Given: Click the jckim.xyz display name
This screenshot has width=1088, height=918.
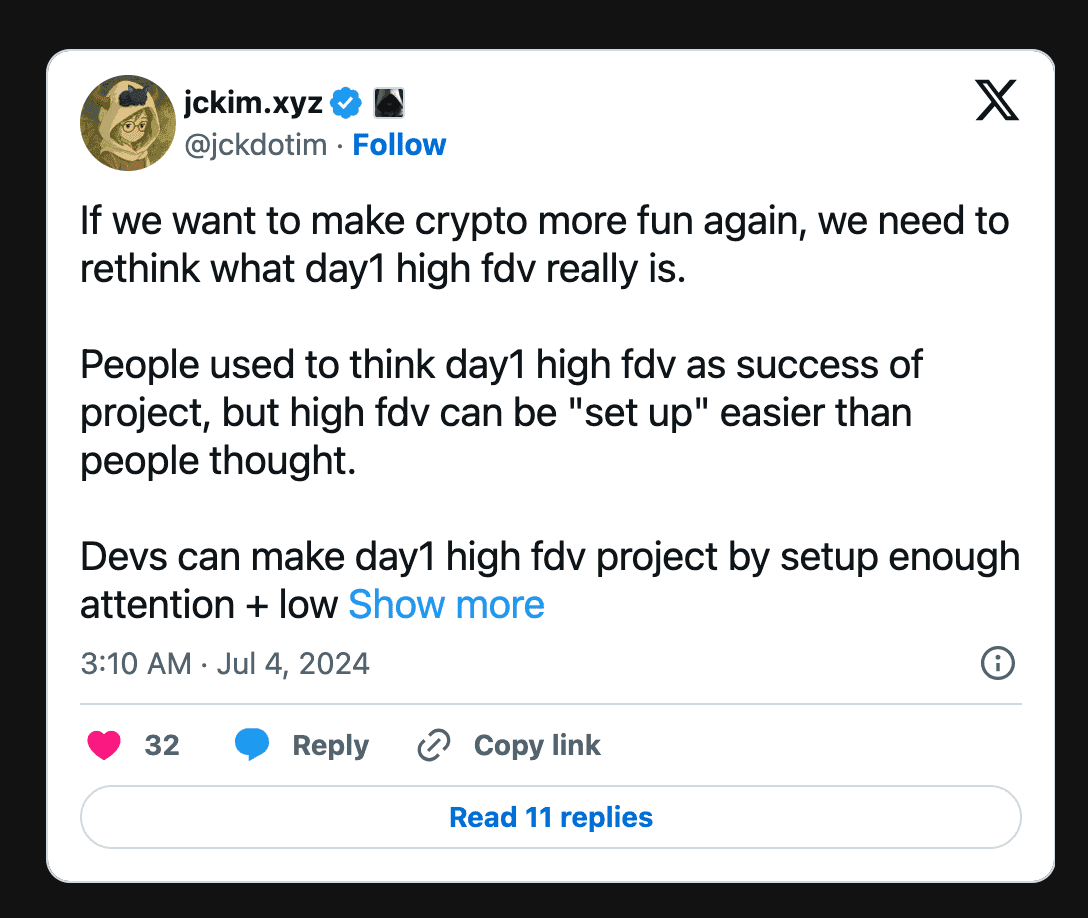Looking at the screenshot, I should [x=253, y=101].
